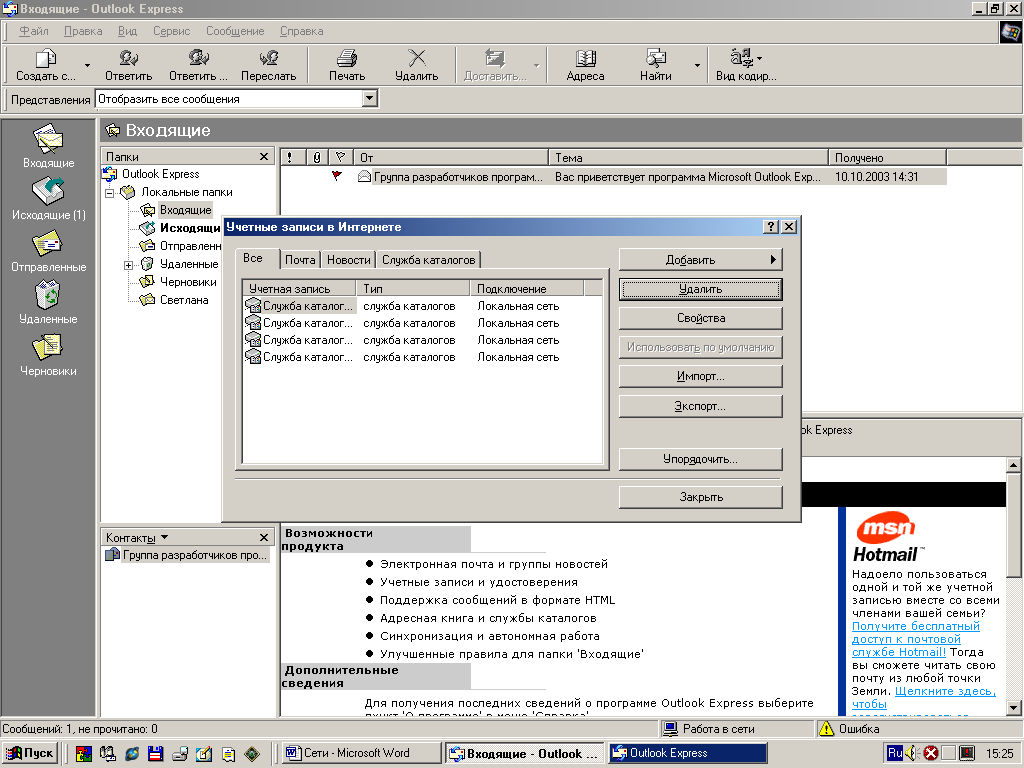This screenshot has width=1024, height=768.
Task: Click the speaker volume icon in the tray
Action: [912, 753]
